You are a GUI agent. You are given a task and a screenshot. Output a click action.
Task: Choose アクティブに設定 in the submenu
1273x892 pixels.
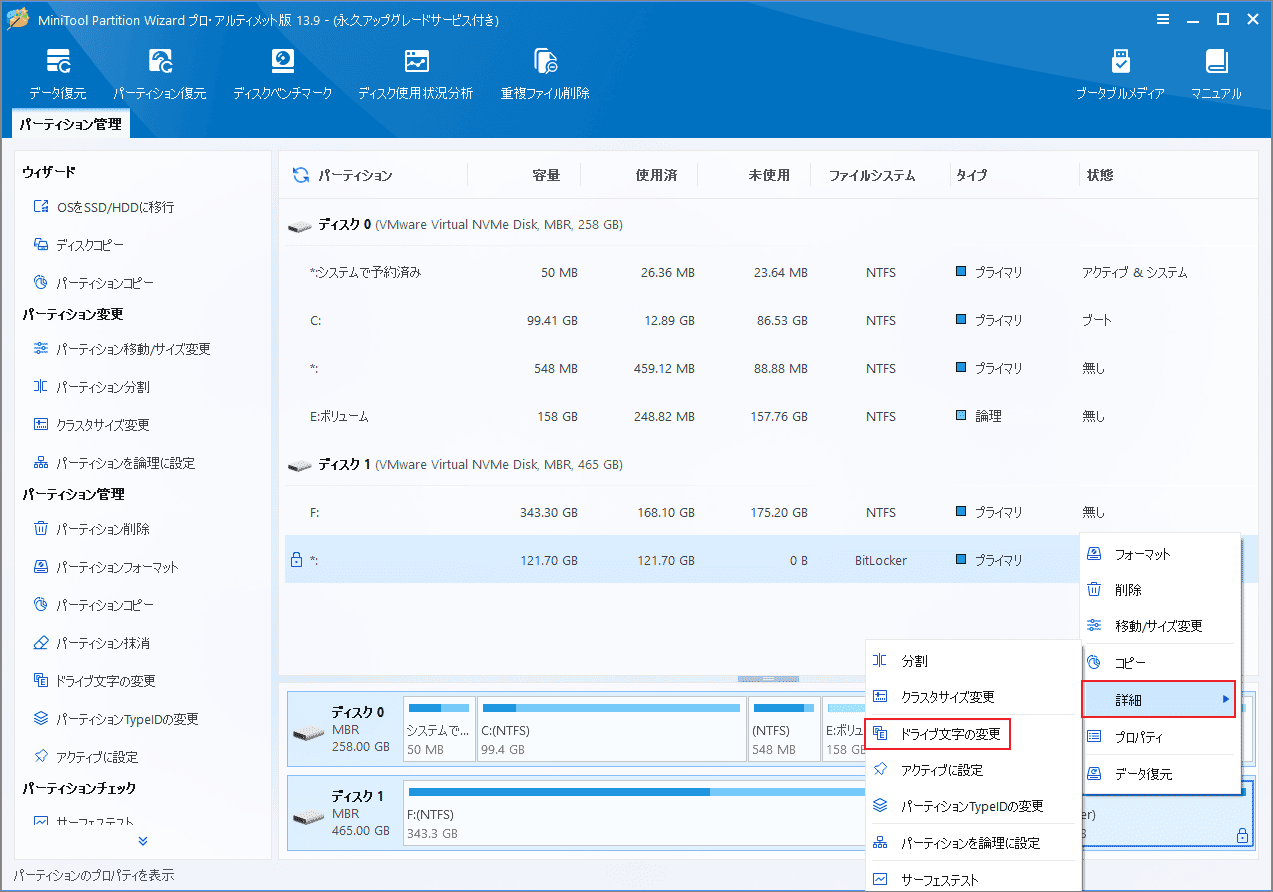tap(973, 770)
